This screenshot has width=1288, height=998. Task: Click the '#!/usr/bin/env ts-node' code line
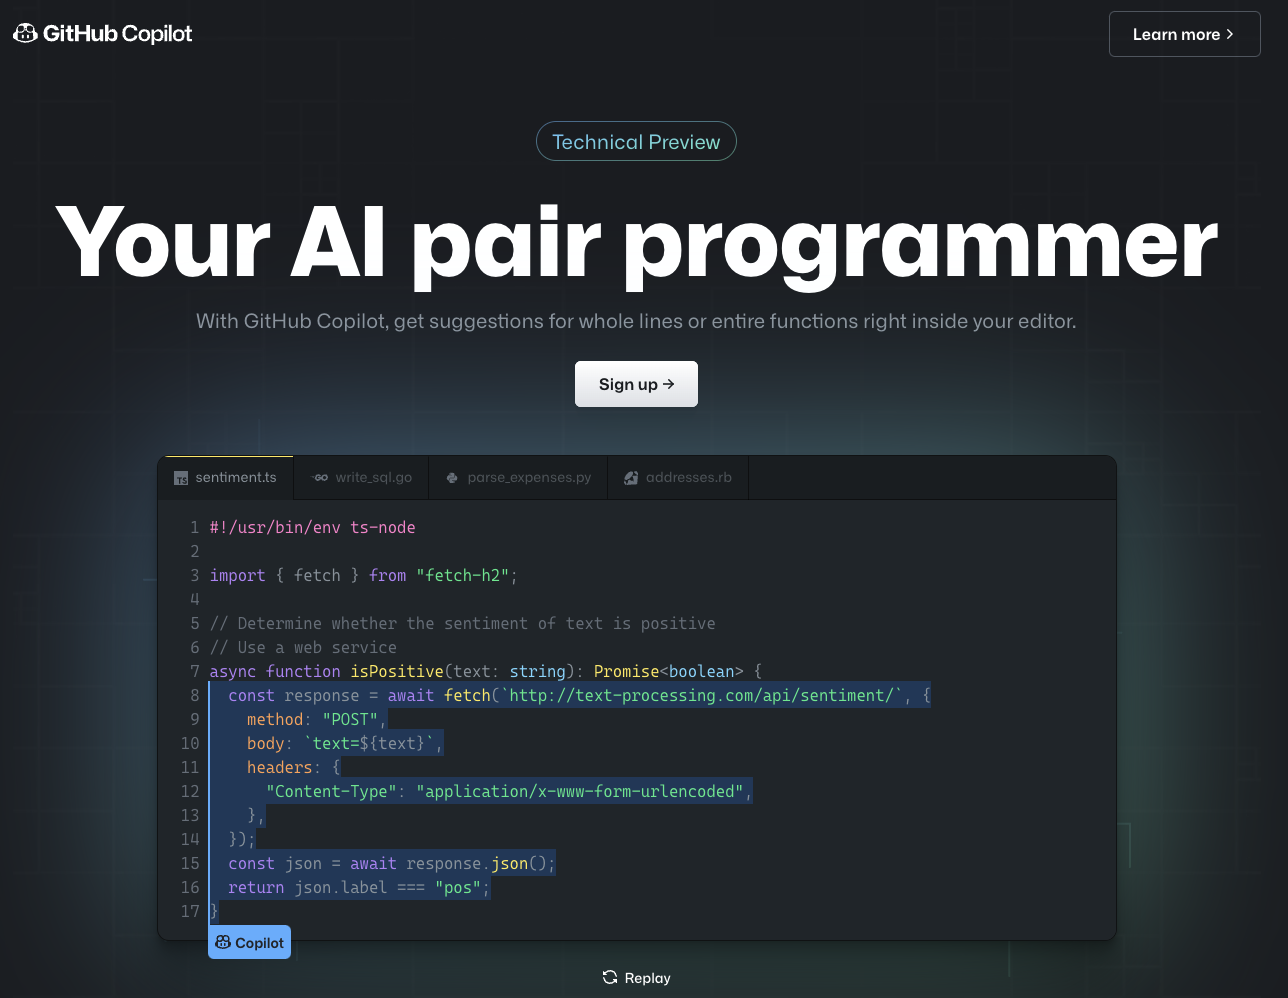pyautogui.click(x=312, y=527)
